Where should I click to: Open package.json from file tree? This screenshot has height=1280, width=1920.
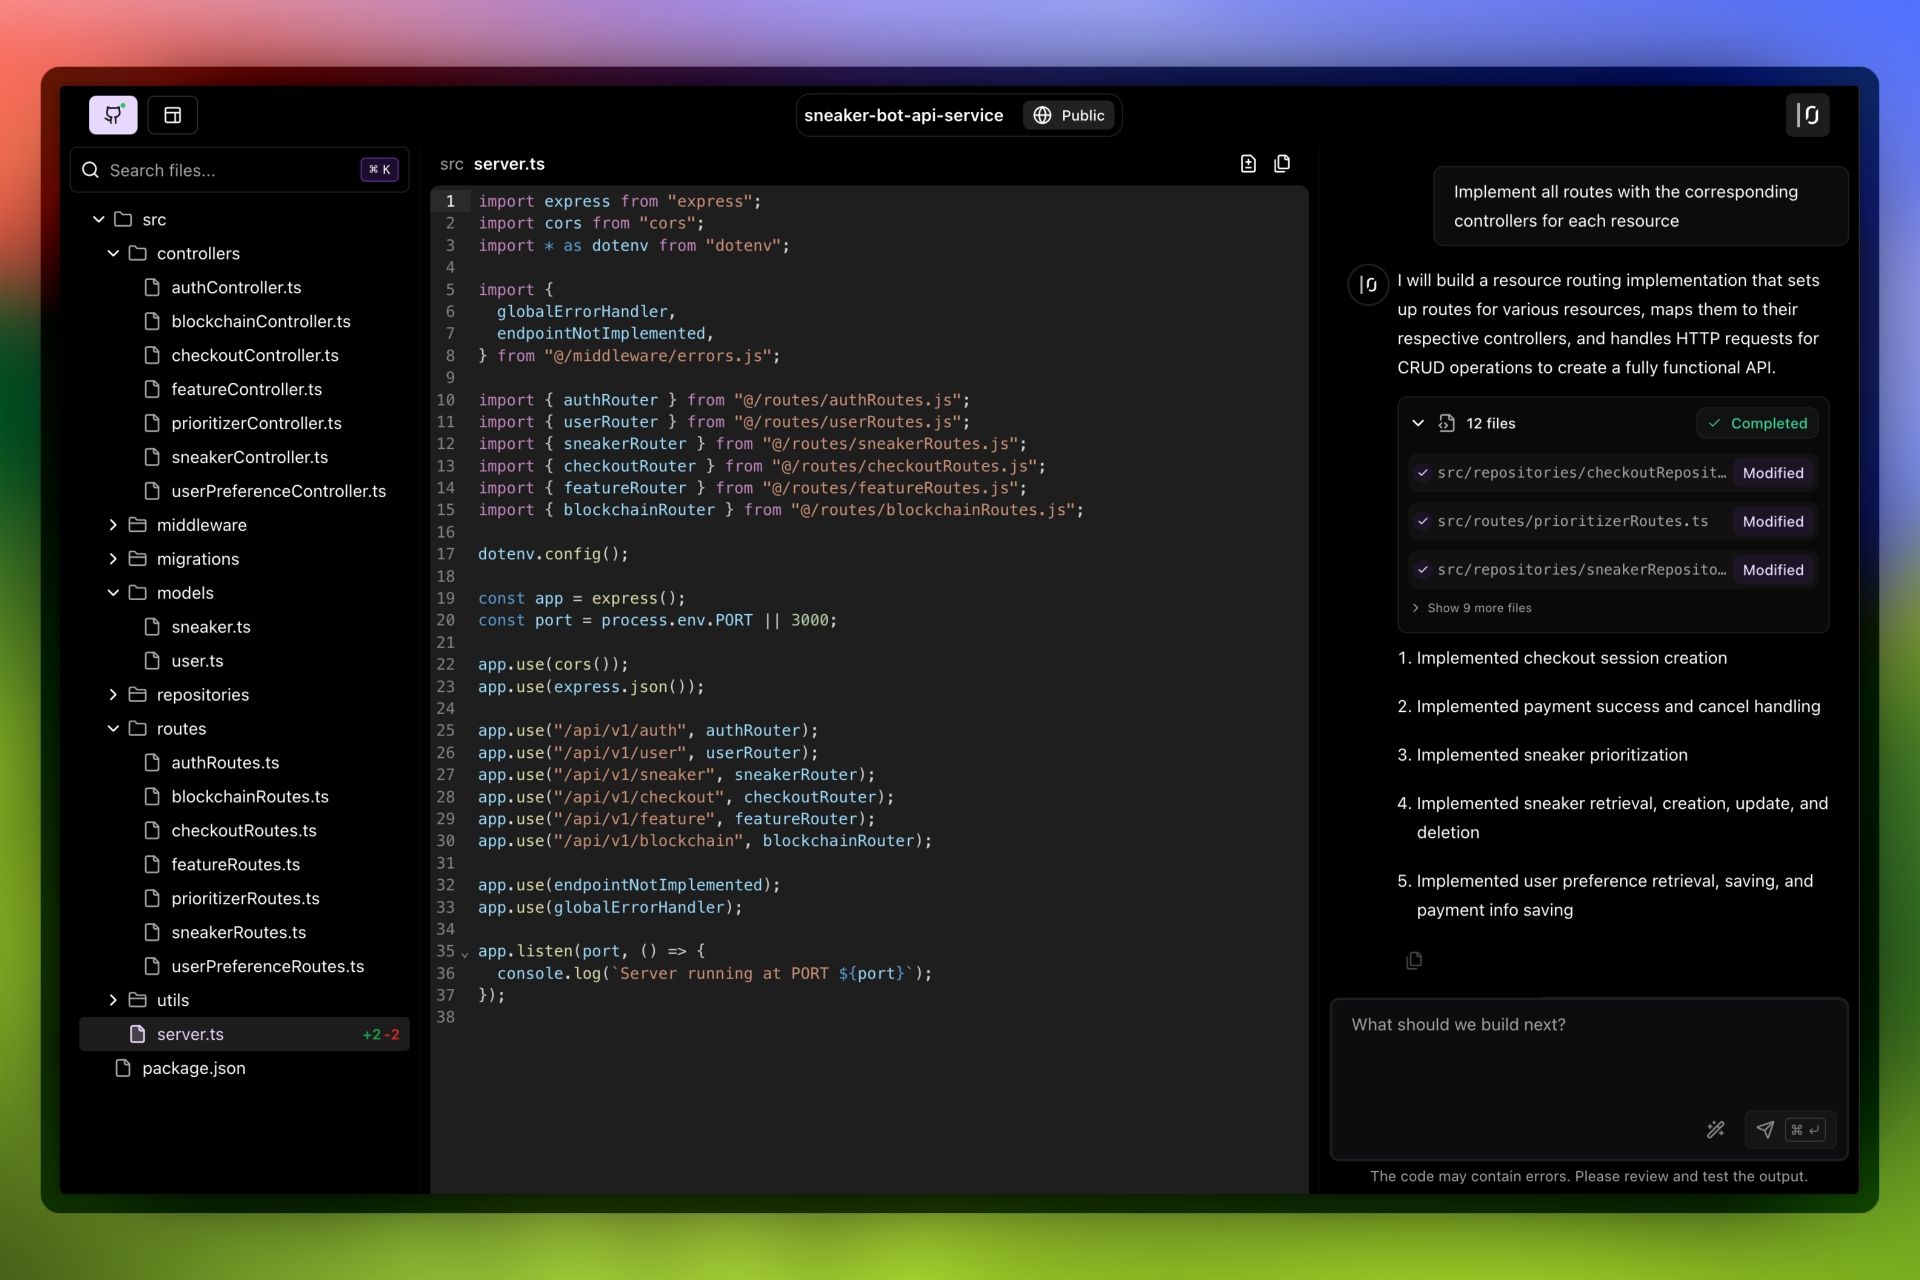[193, 1068]
